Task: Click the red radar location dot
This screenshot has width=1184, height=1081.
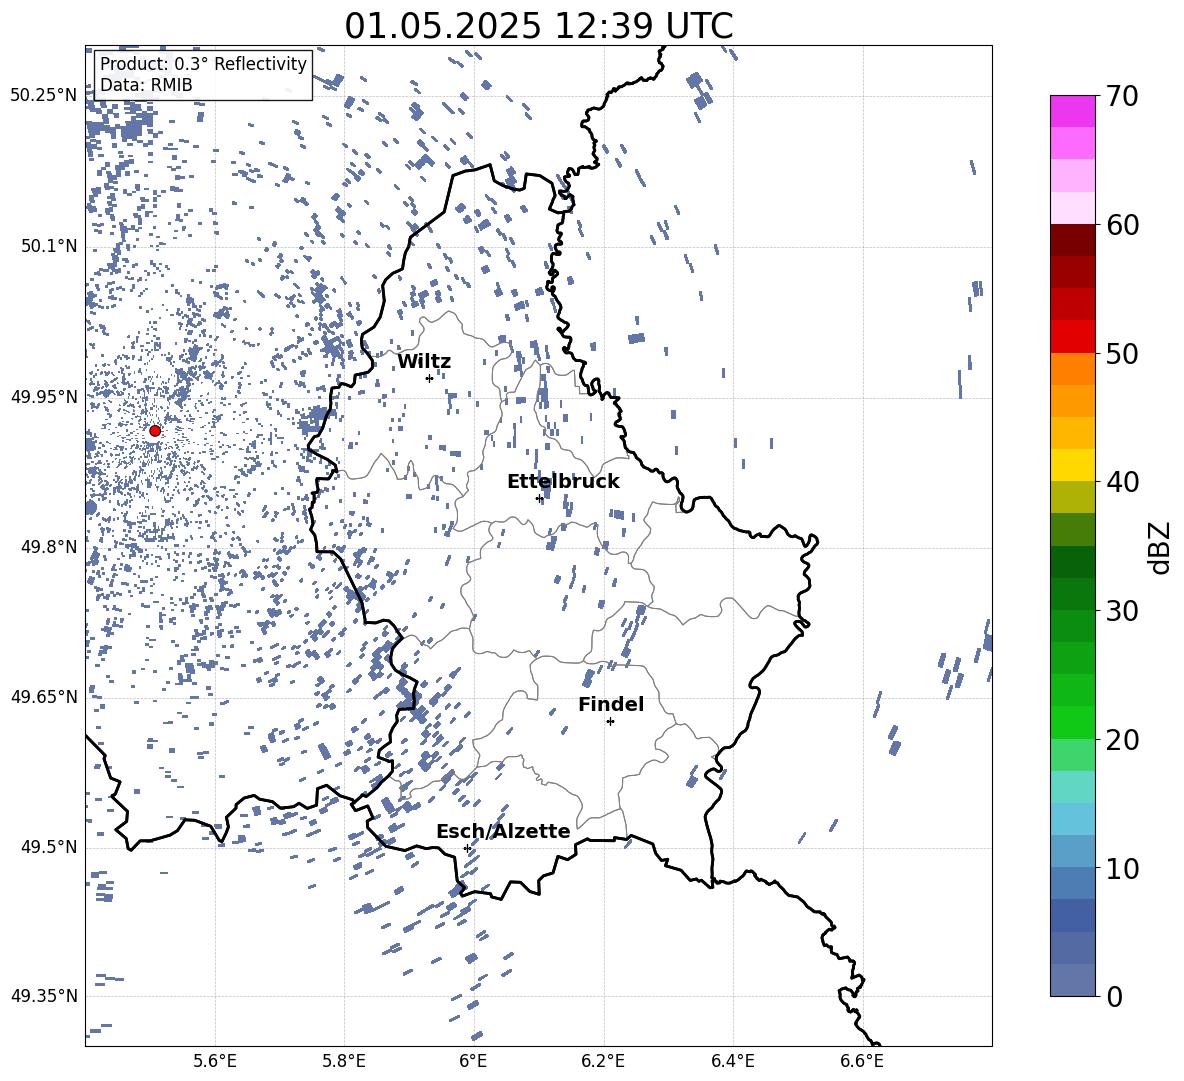Action: click(x=155, y=431)
